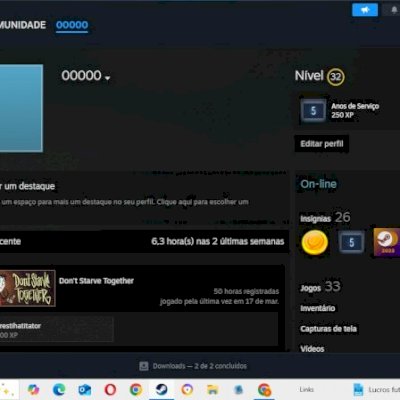Open Don't Starve Together game thumbnail

tap(28, 288)
